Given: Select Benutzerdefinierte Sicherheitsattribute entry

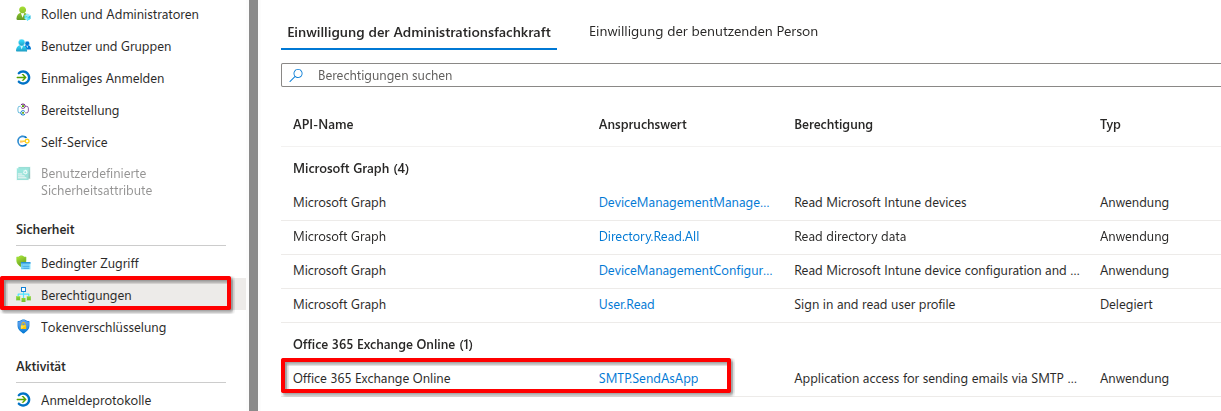Looking at the screenshot, I should 97,182.
